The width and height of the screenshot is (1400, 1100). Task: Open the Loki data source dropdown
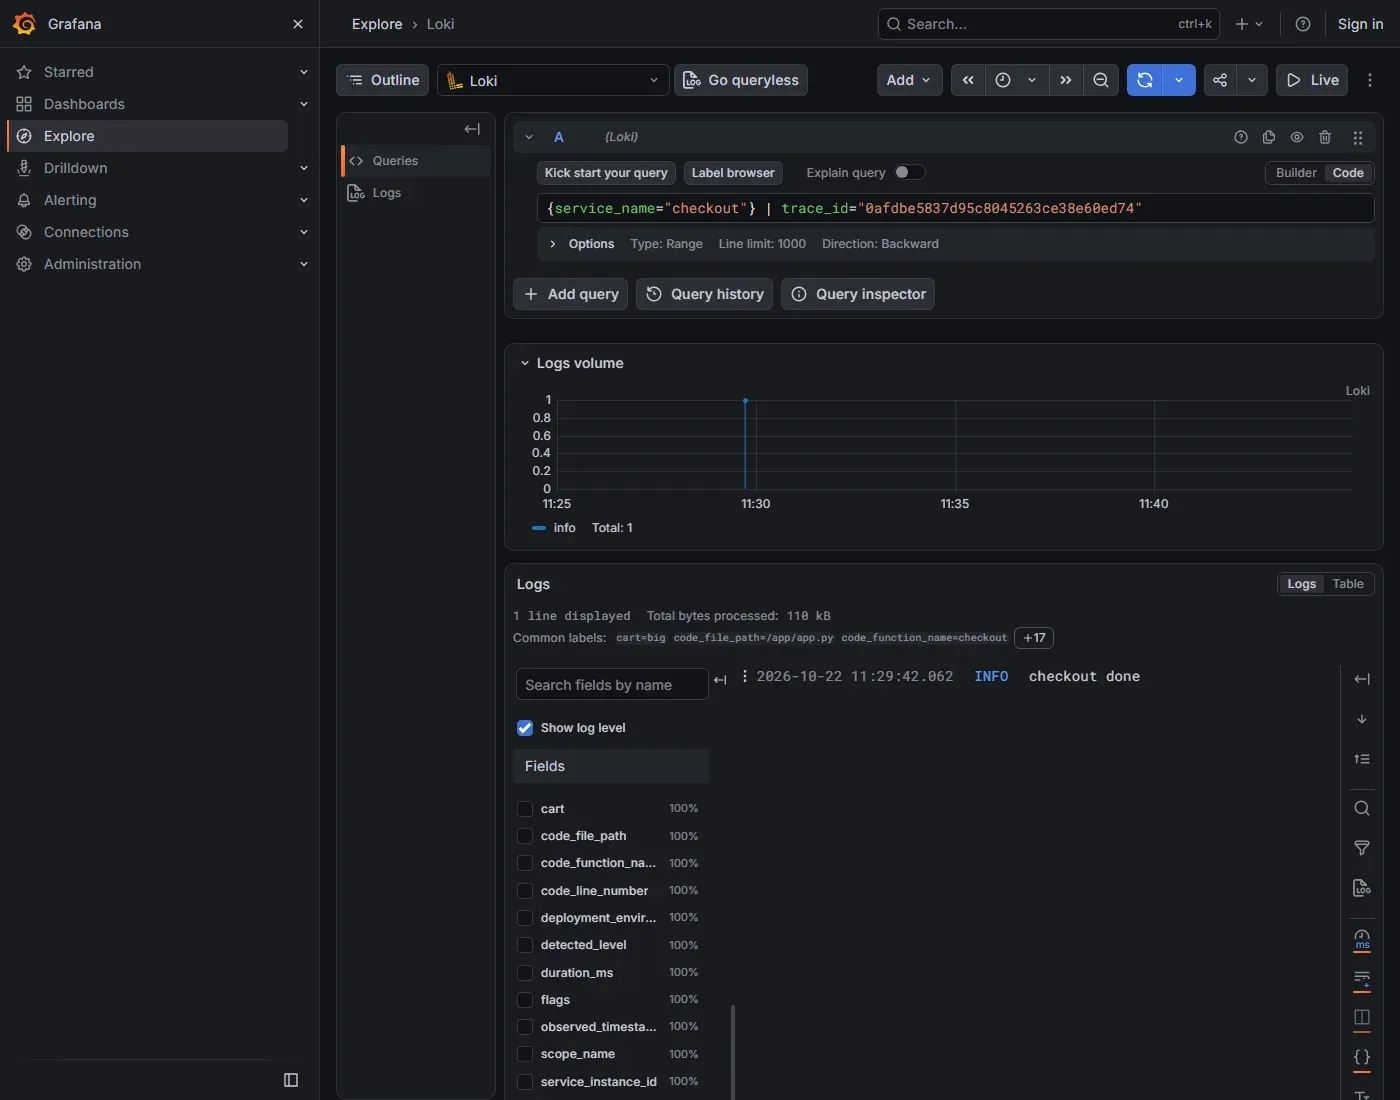553,80
